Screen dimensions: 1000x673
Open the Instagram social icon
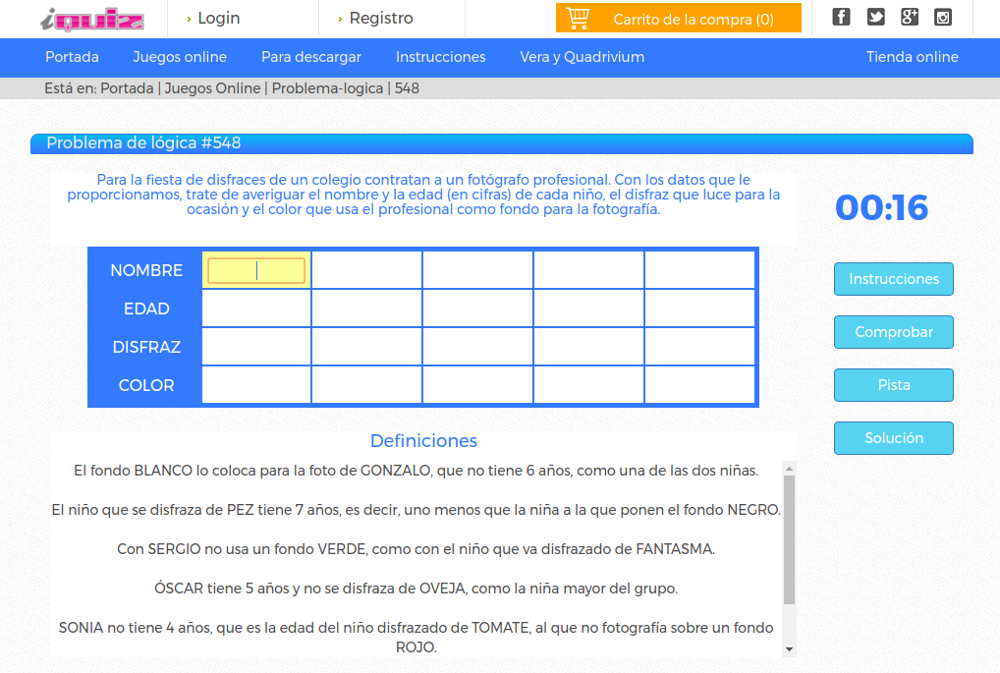point(943,17)
